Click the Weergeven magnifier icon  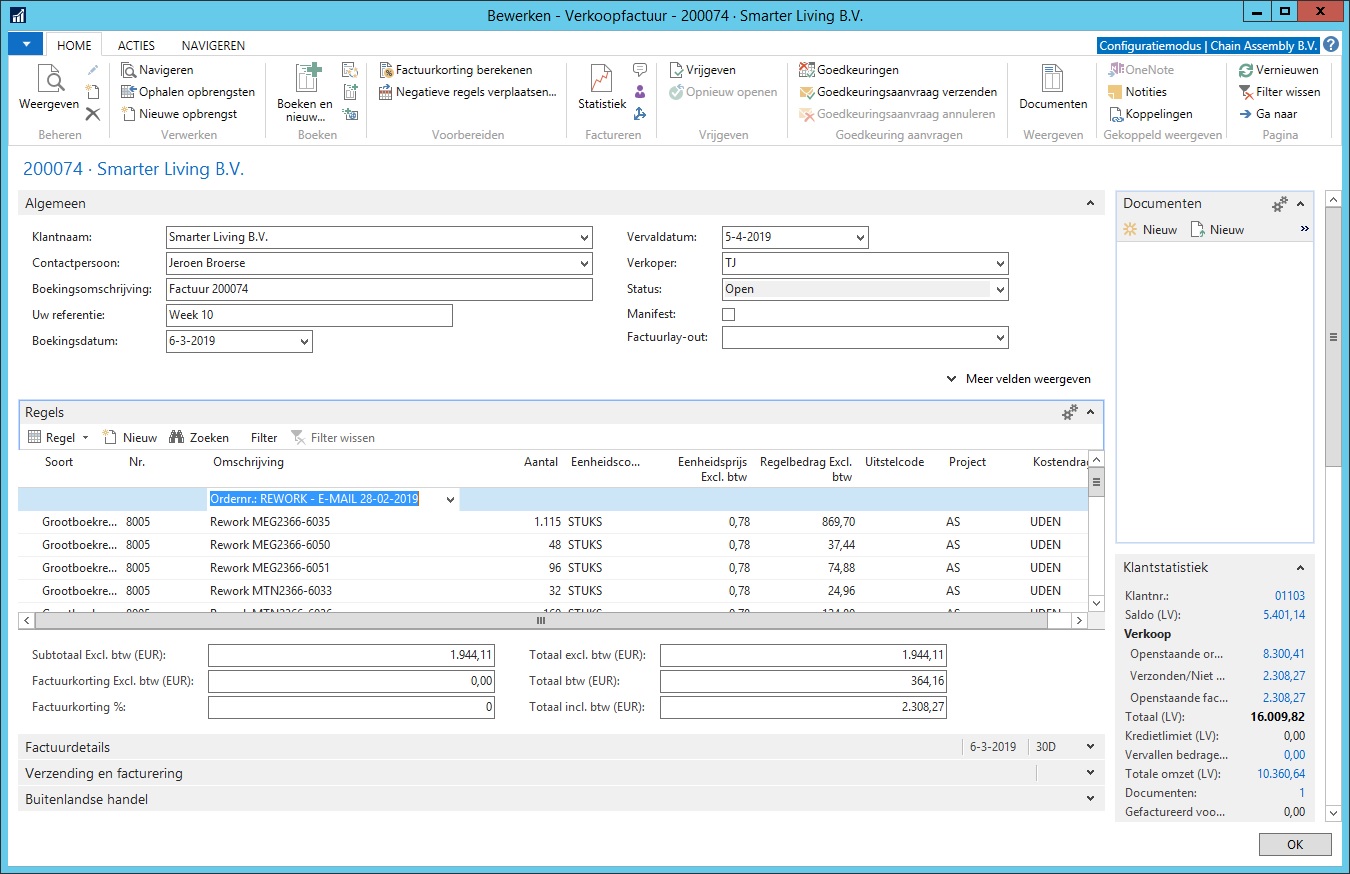(49, 79)
